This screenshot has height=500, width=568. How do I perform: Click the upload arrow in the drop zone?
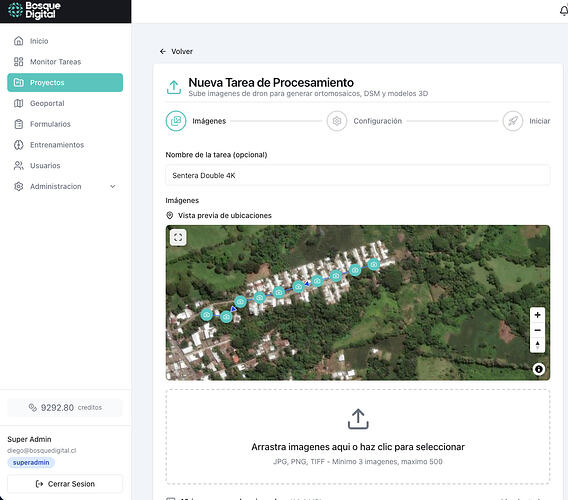coord(358,419)
